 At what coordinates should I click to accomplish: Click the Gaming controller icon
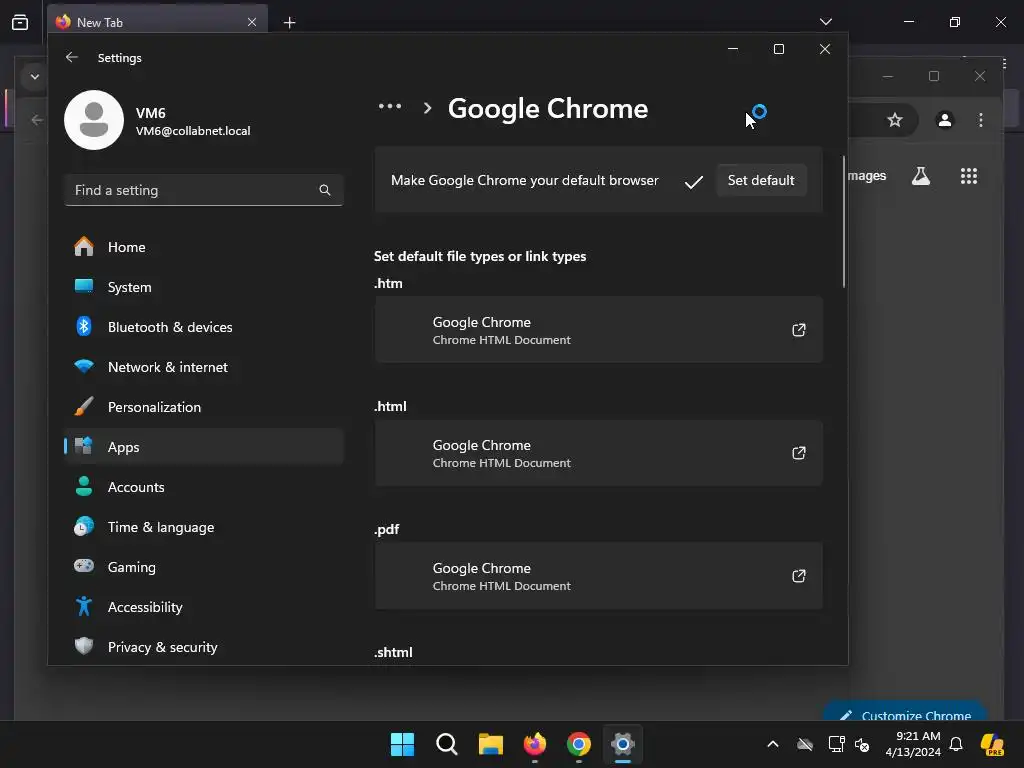[x=84, y=566]
